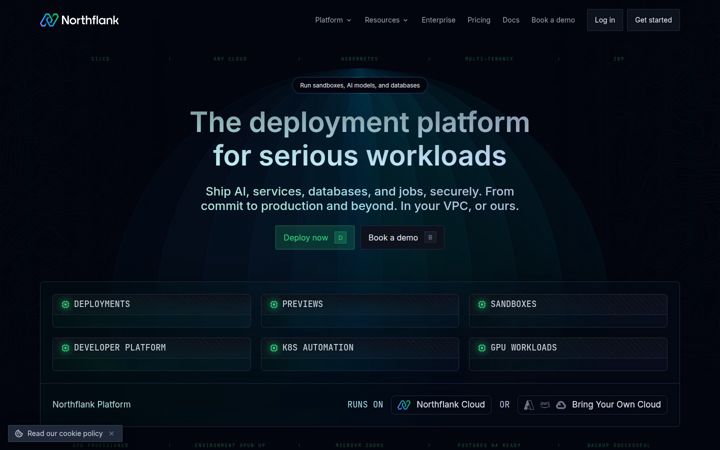Image resolution: width=720 pixels, height=450 pixels.
Task: Select the DEVELOPER PLATFORM card
Action: 152,354
